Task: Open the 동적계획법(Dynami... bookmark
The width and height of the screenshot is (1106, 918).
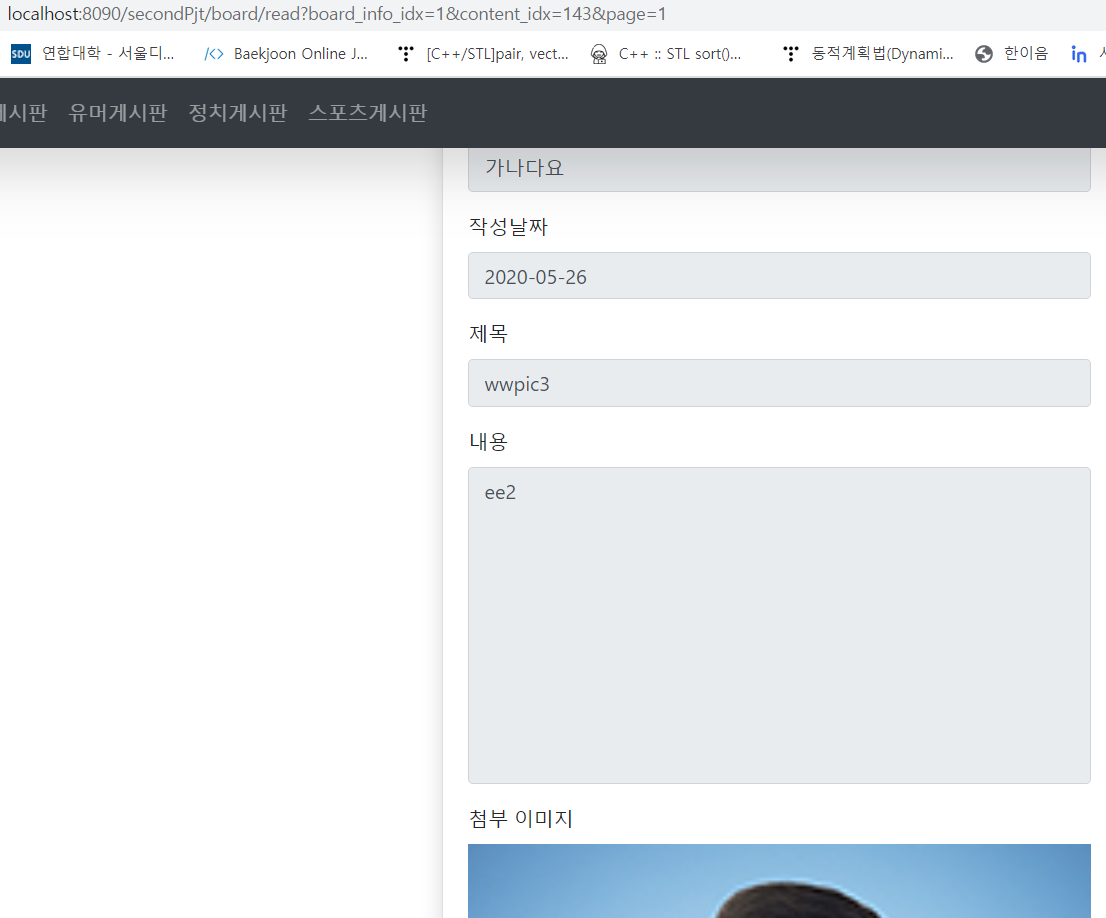Action: click(882, 54)
